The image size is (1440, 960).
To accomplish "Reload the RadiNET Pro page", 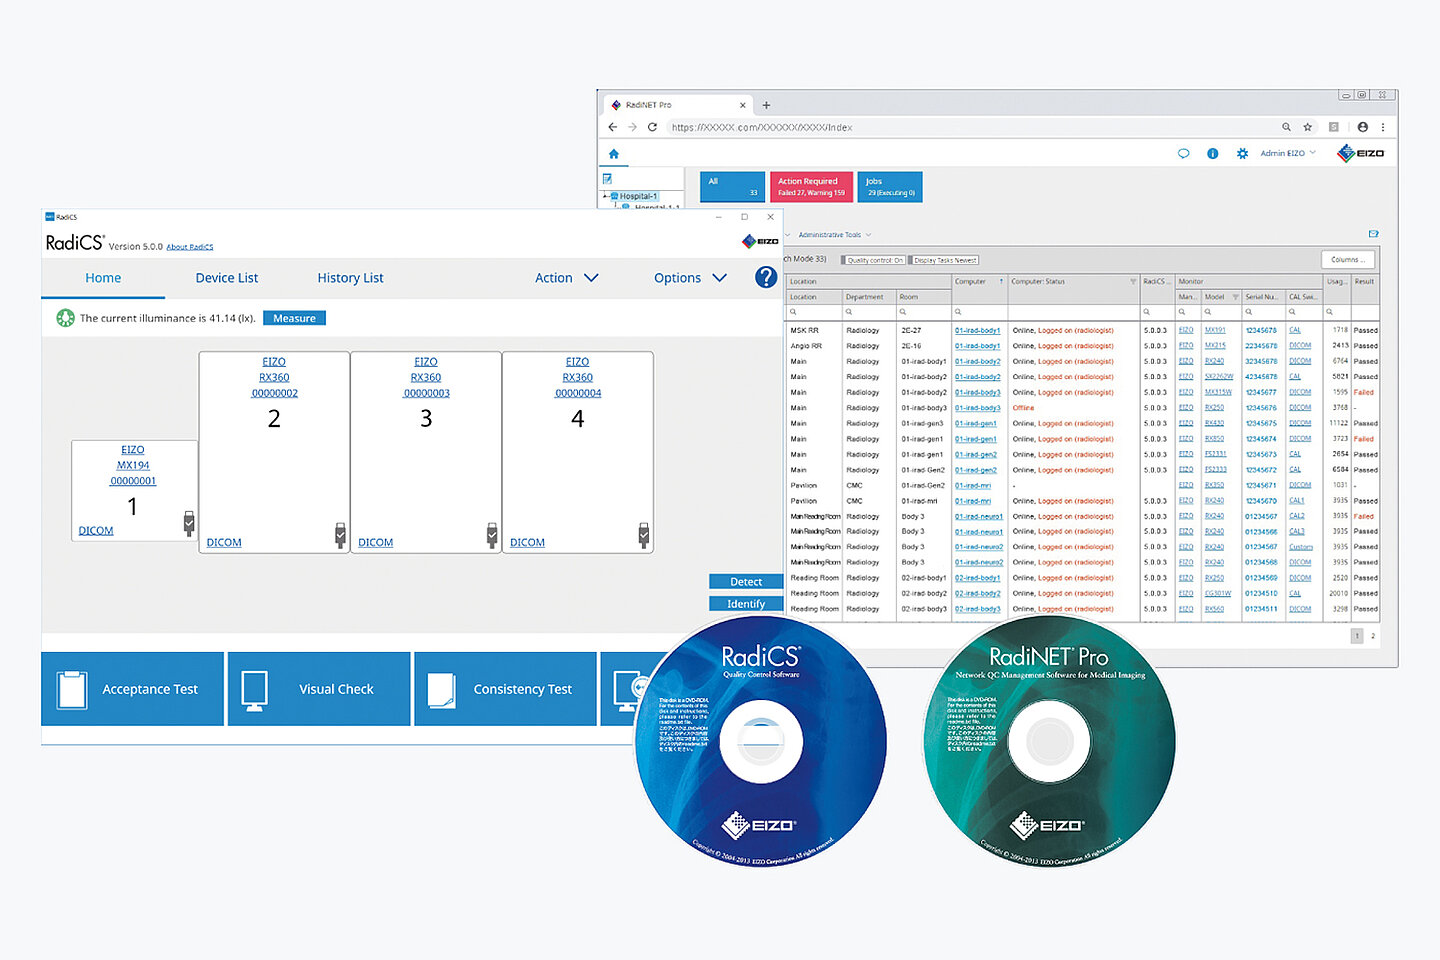I will [x=652, y=127].
